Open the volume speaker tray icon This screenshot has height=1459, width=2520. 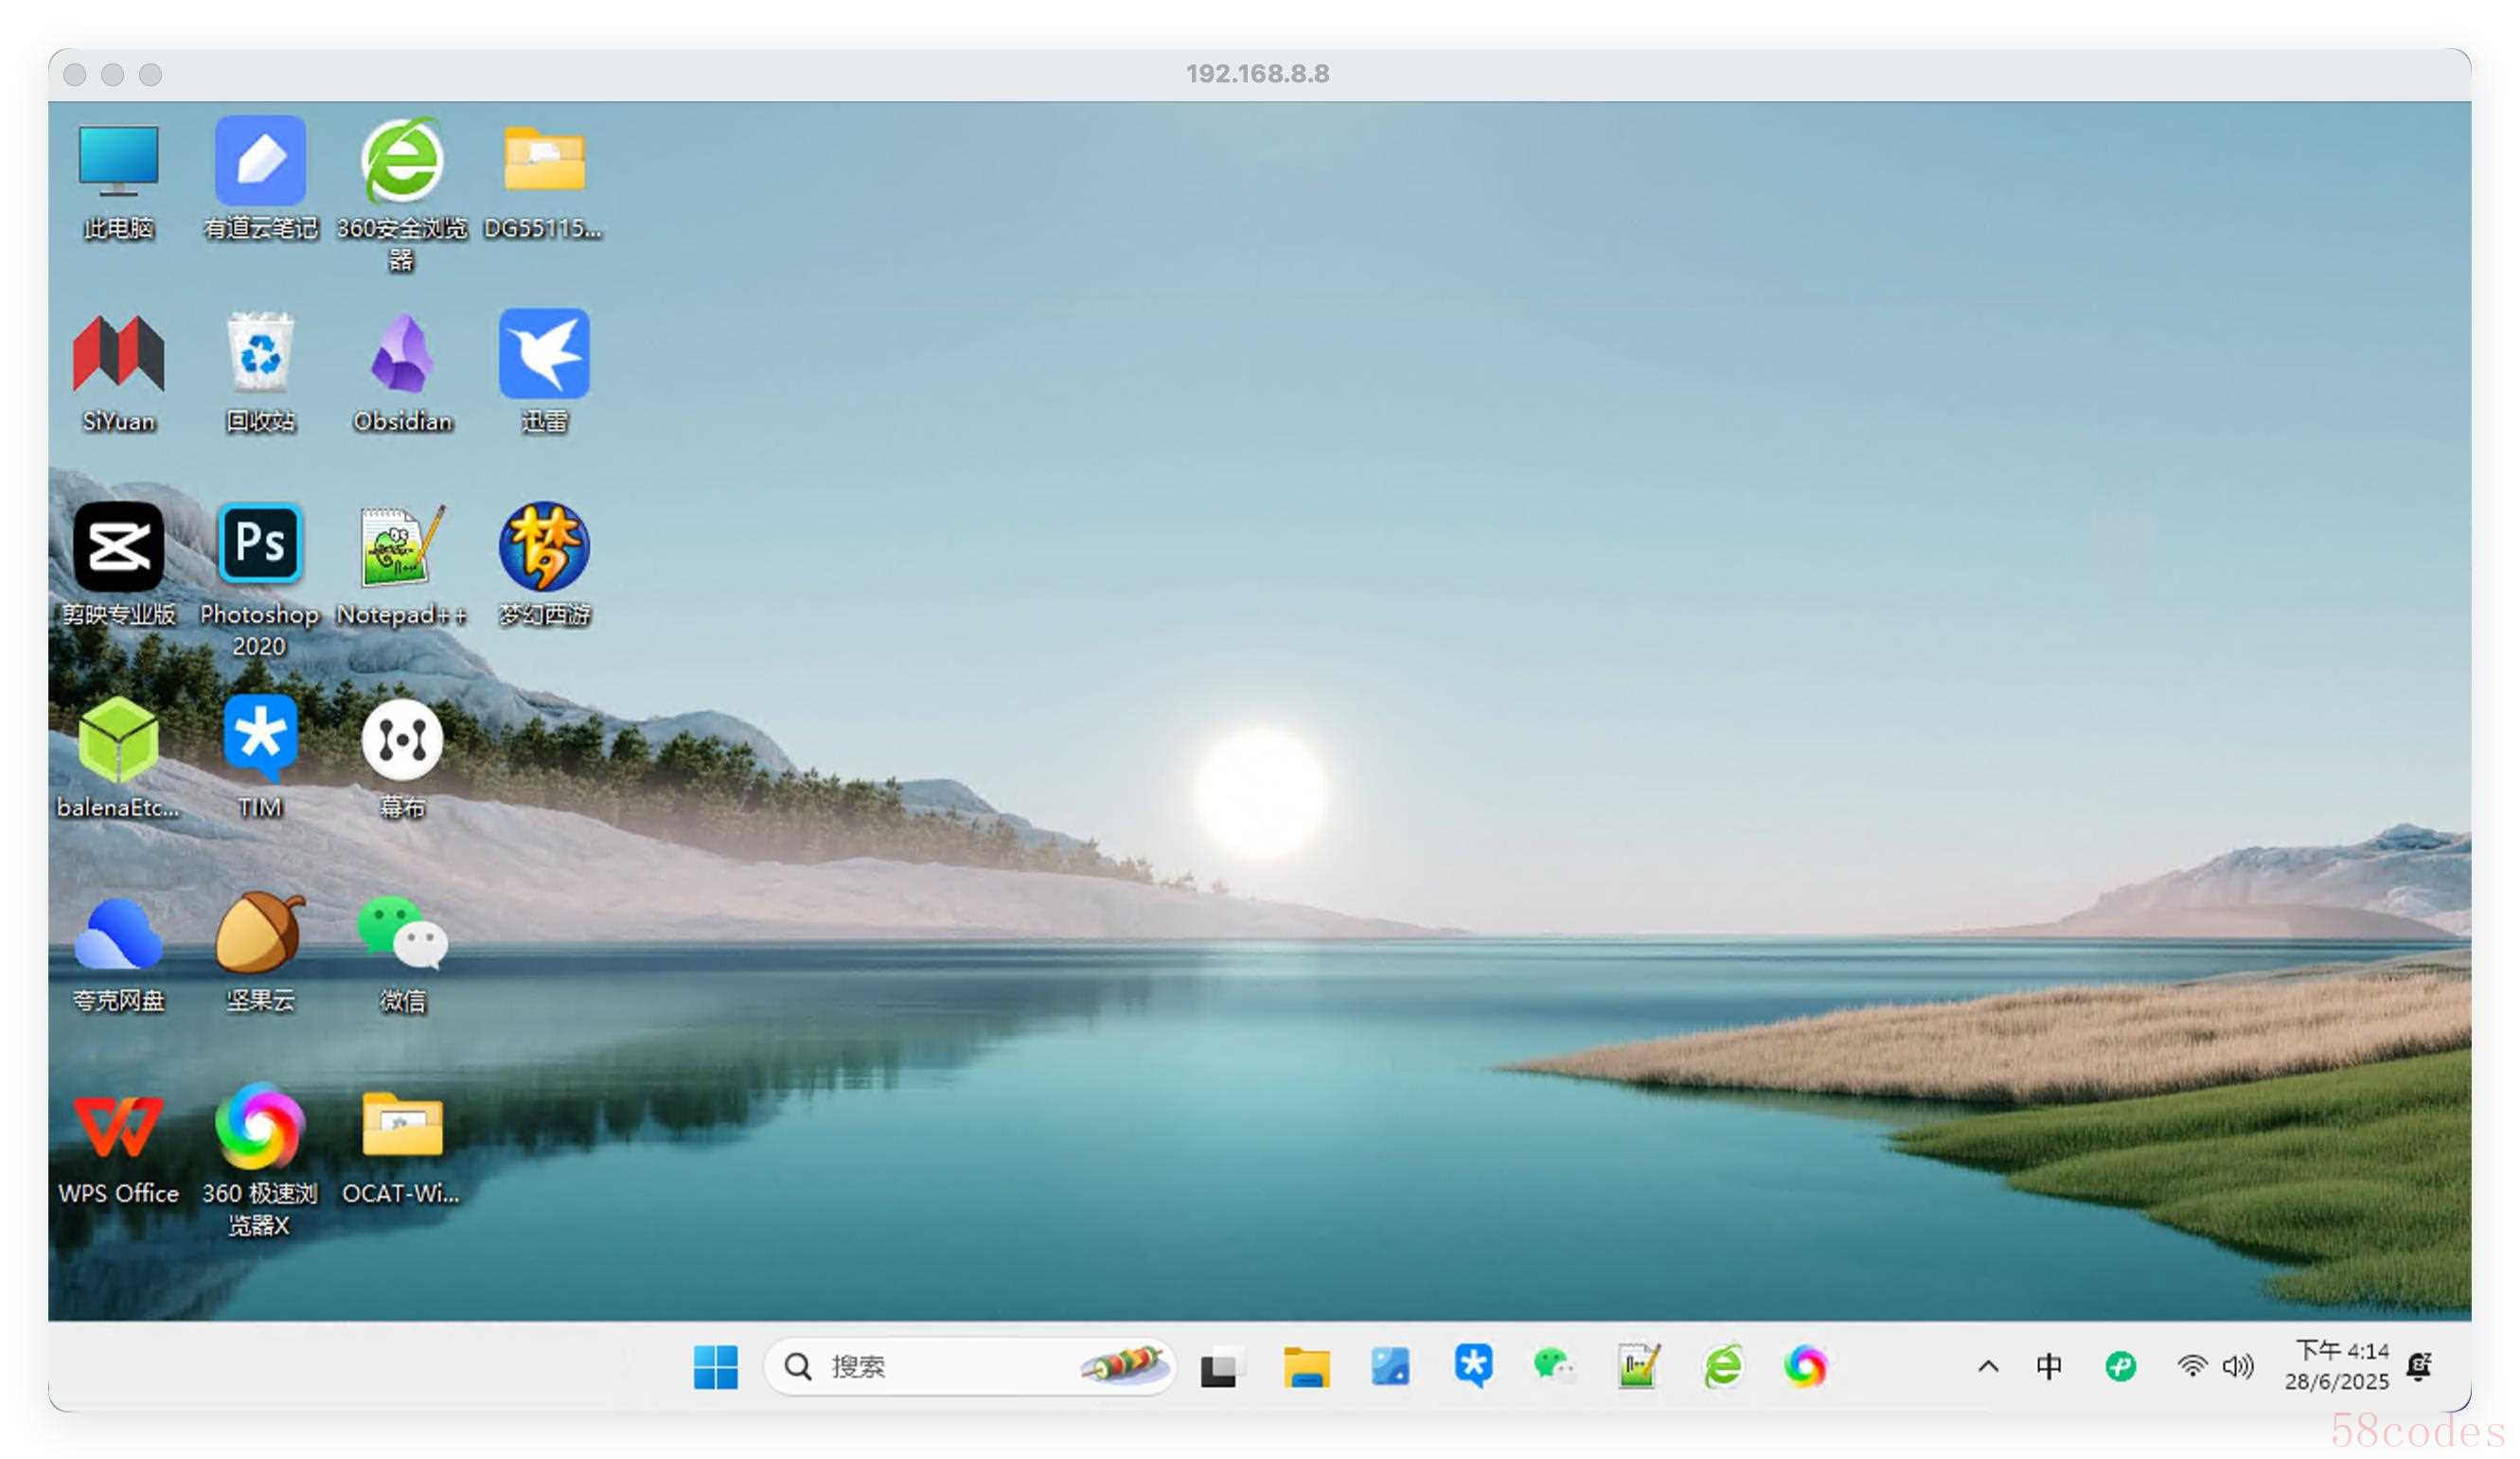point(2238,1366)
